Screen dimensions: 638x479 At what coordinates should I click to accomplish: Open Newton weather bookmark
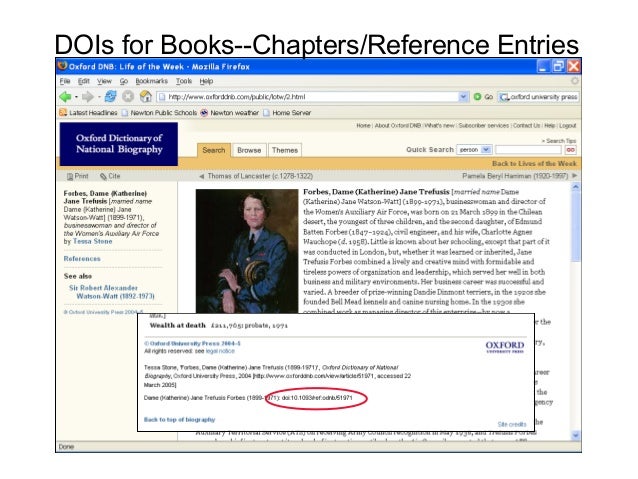coord(230,113)
